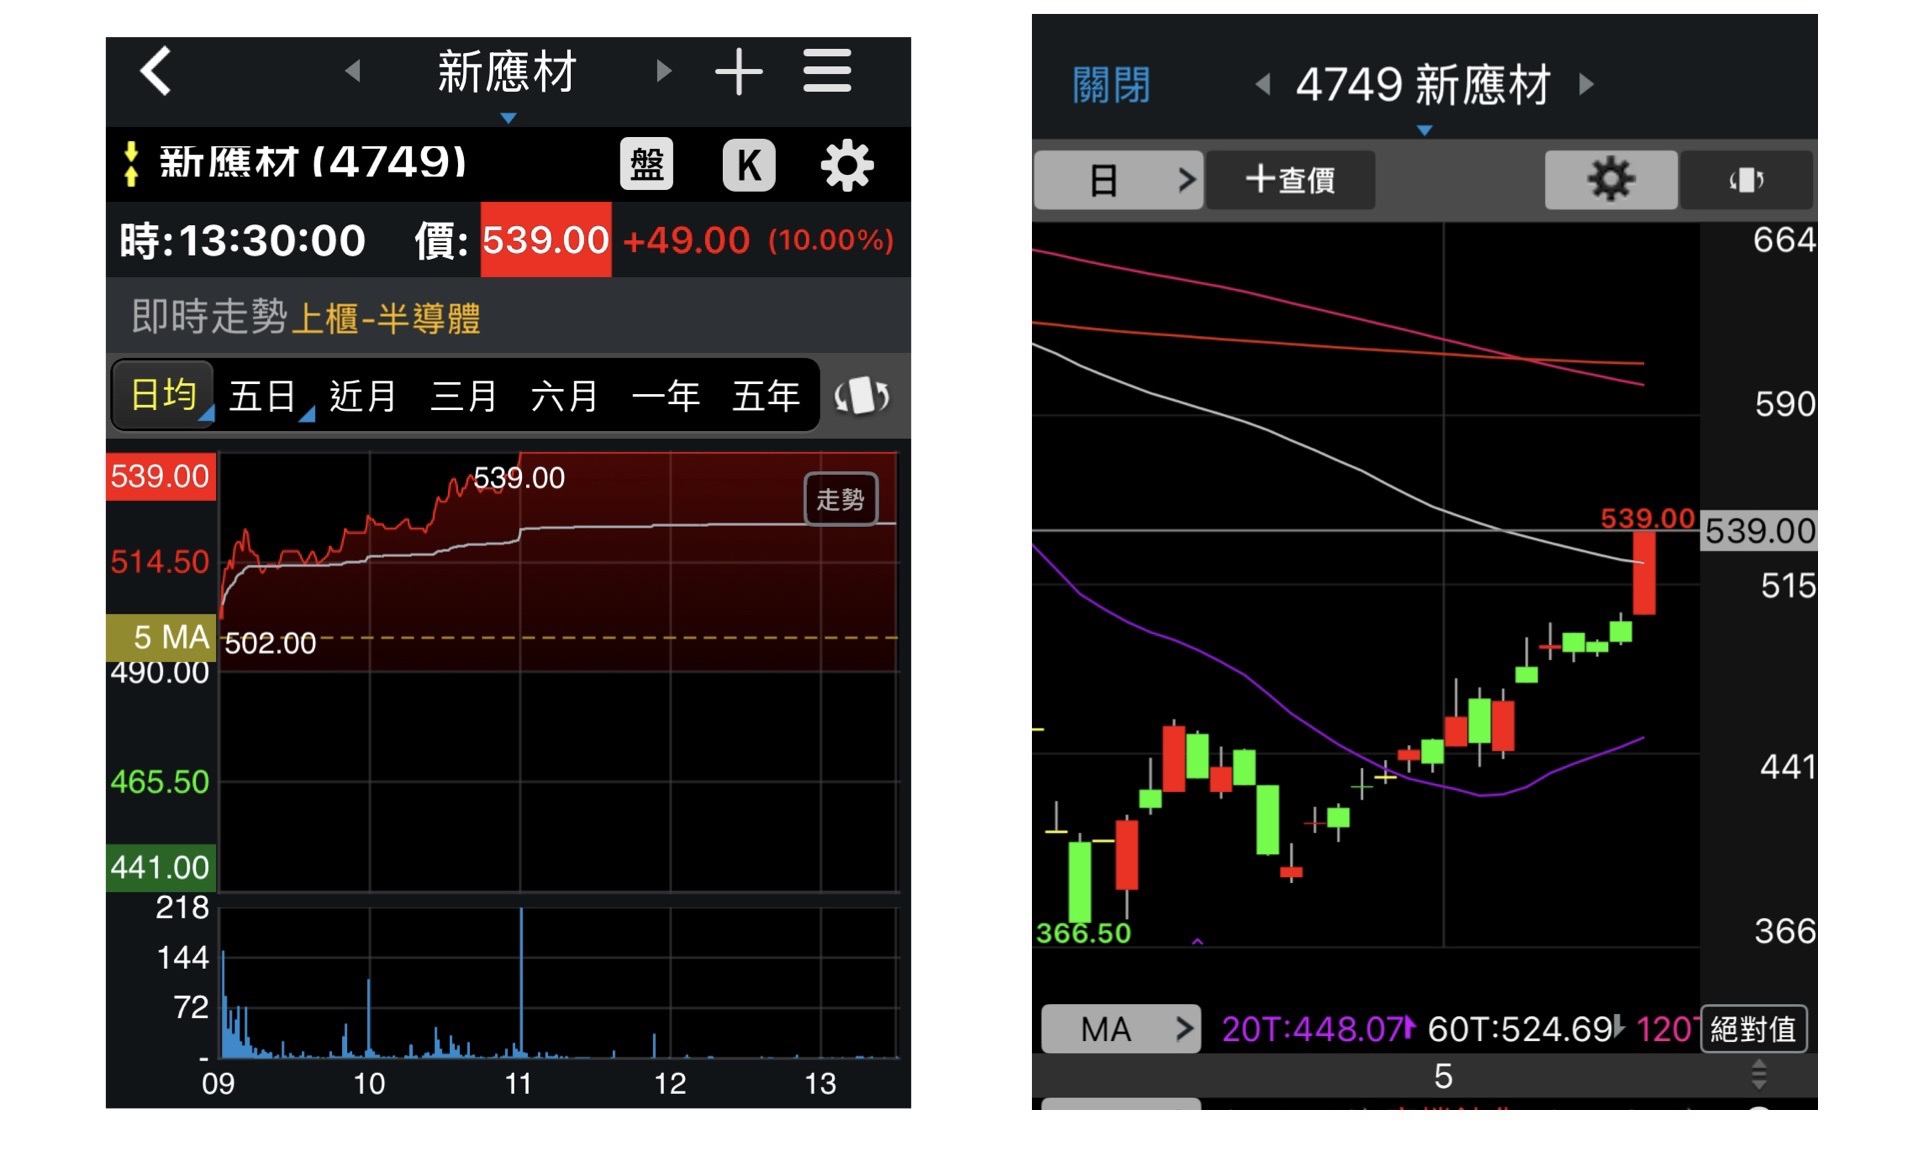Click the tallest volume bar near 11

(x=521, y=982)
